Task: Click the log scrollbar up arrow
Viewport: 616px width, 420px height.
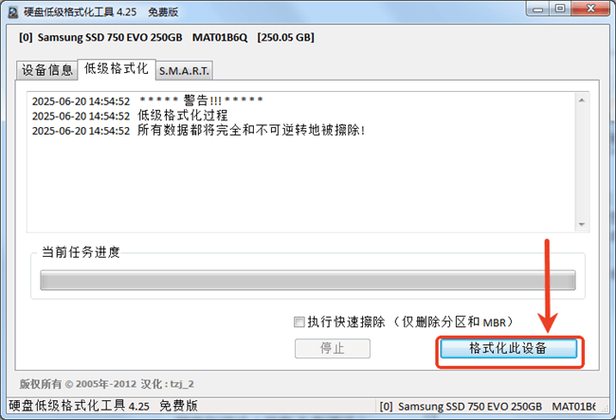Action: click(582, 101)
